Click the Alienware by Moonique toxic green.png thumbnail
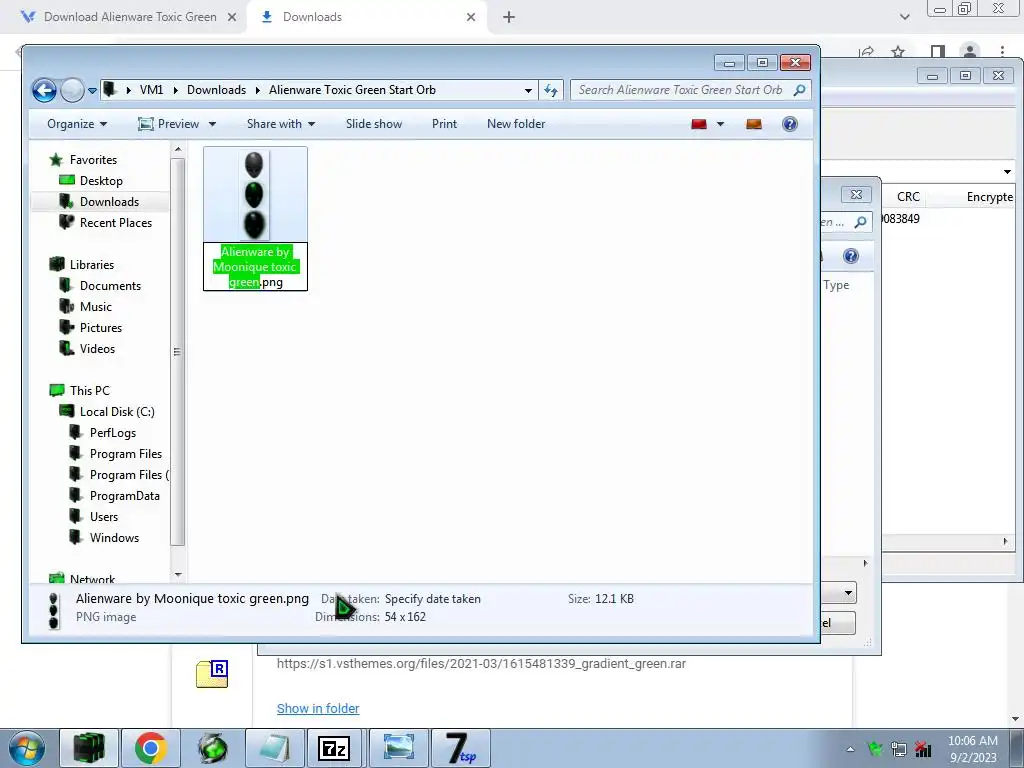 point(255,194)
